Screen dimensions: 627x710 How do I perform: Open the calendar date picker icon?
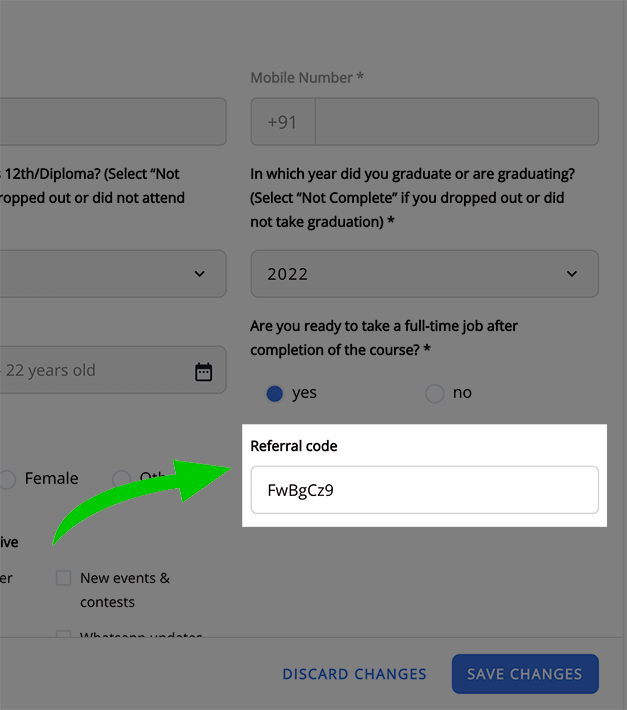click(x=203, y=371)
